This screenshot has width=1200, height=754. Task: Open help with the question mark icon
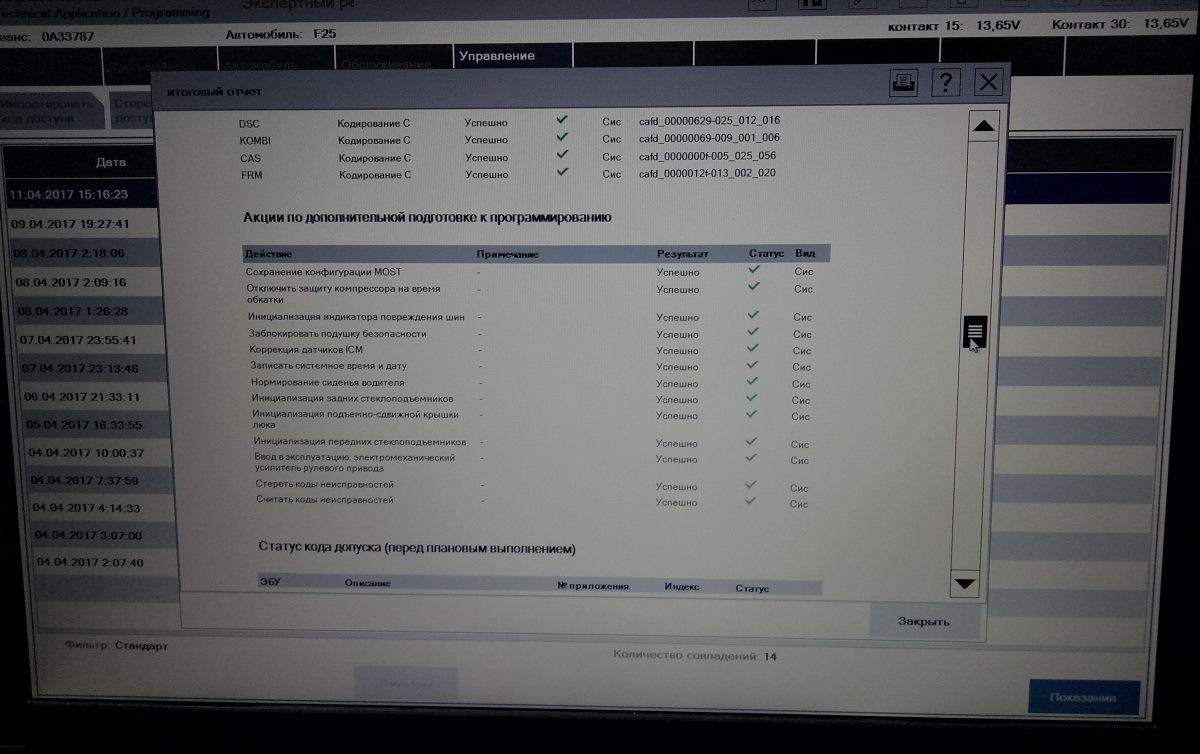tap(945, 83)
